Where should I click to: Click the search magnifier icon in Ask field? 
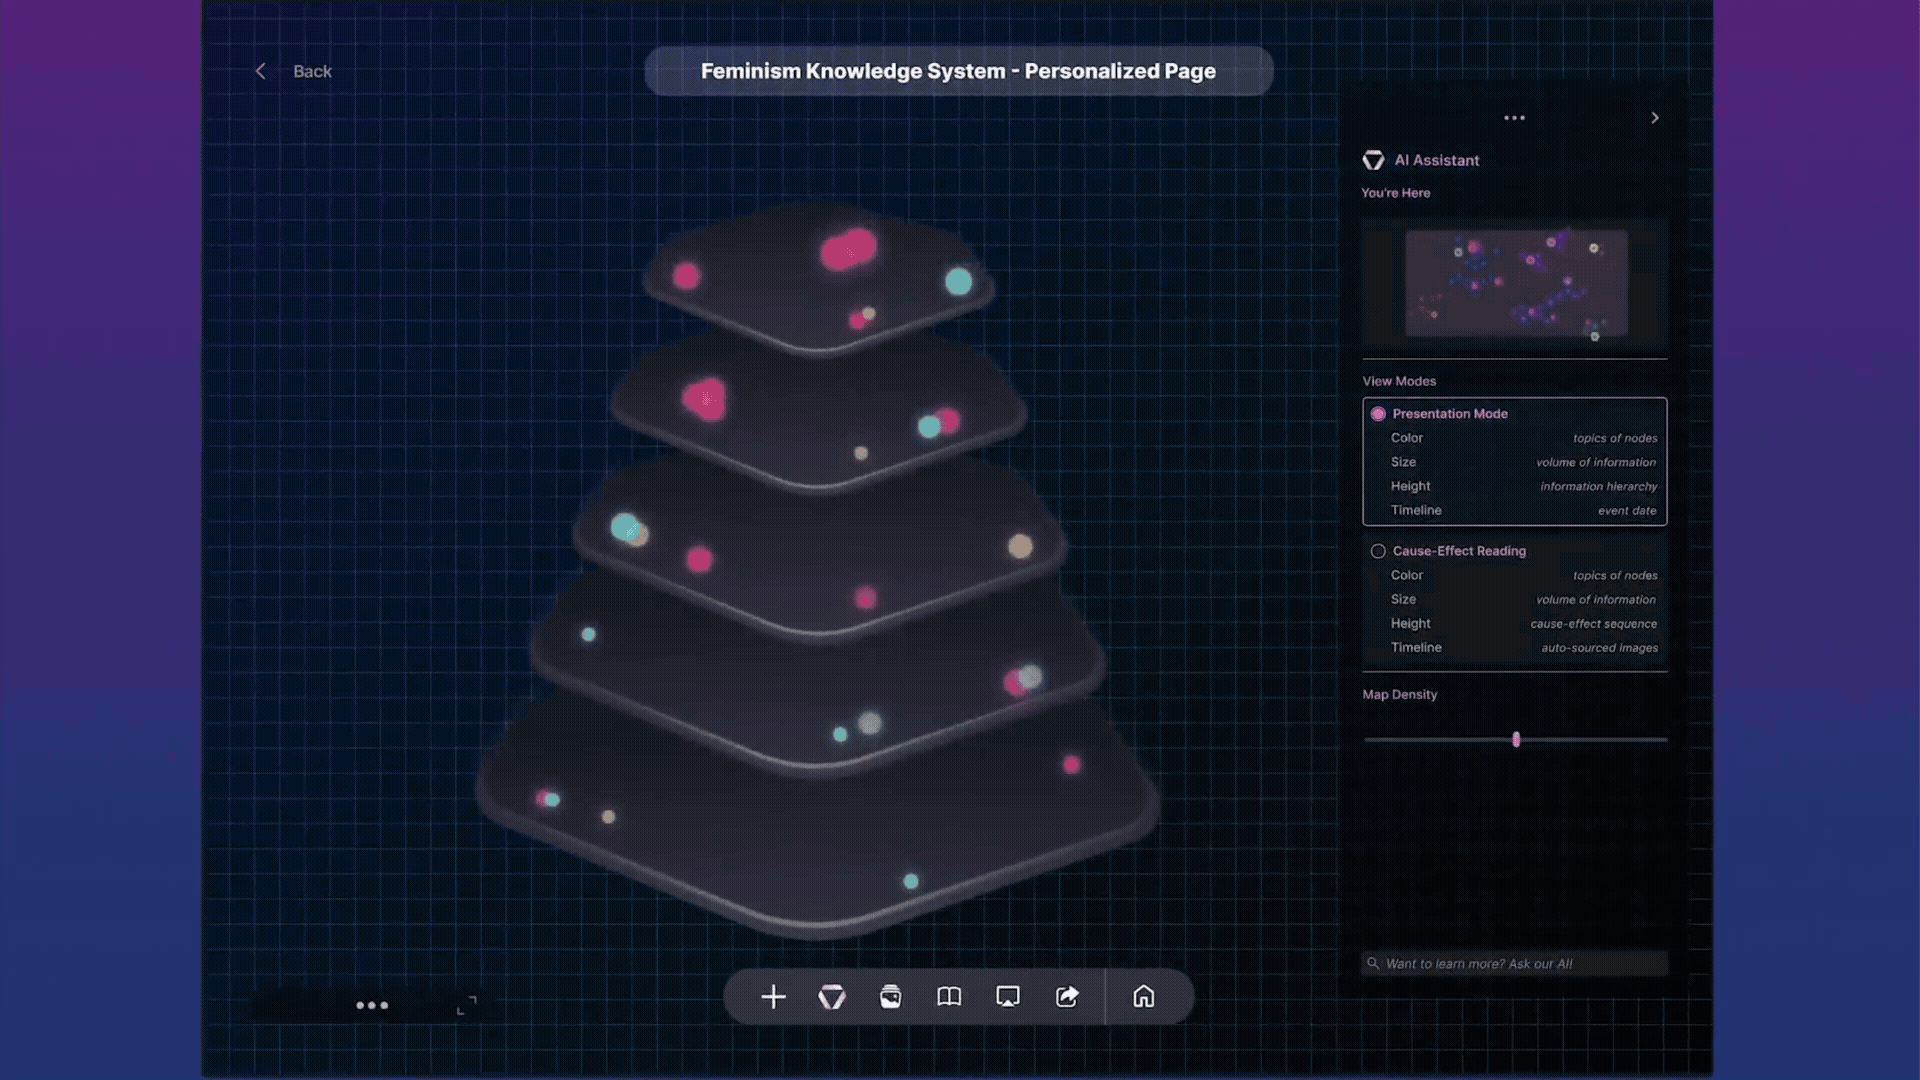(x=1373, y=964)
